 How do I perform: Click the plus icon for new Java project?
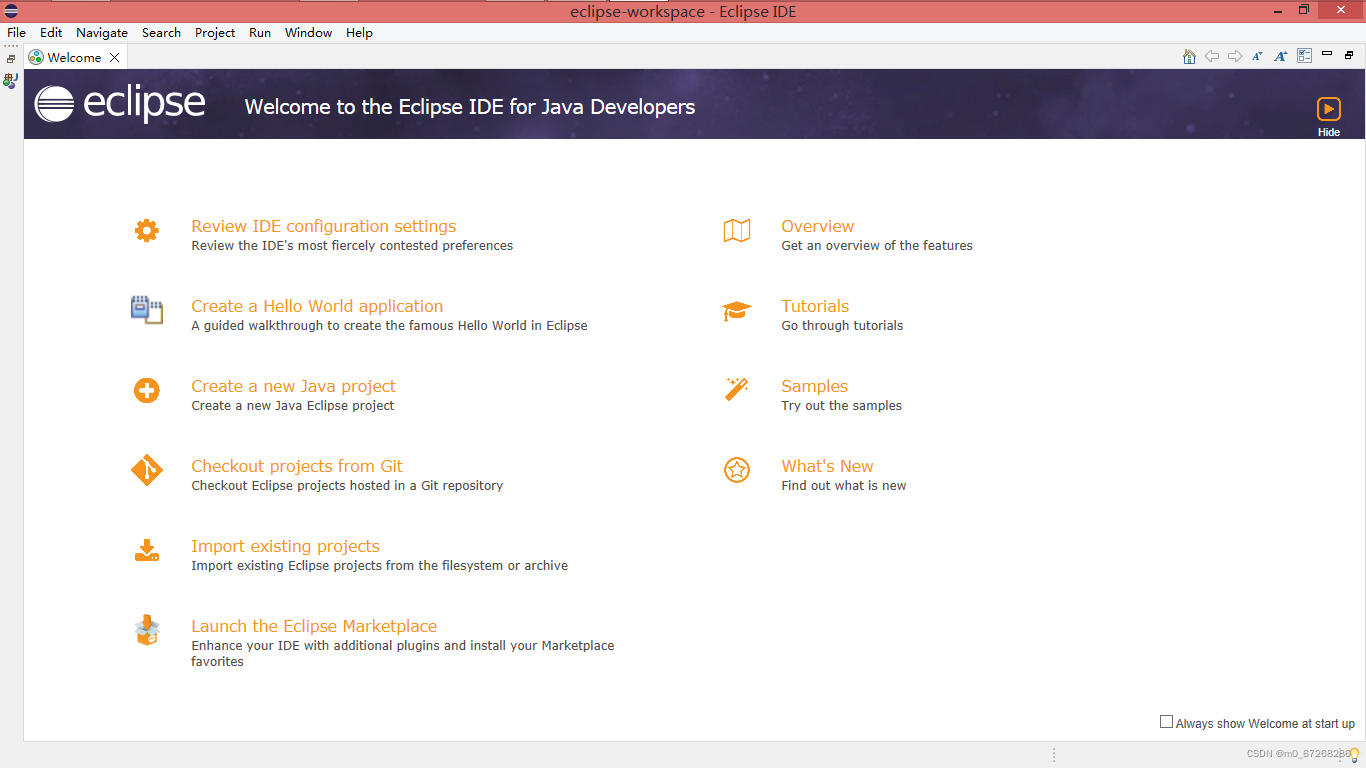(147, 391)
